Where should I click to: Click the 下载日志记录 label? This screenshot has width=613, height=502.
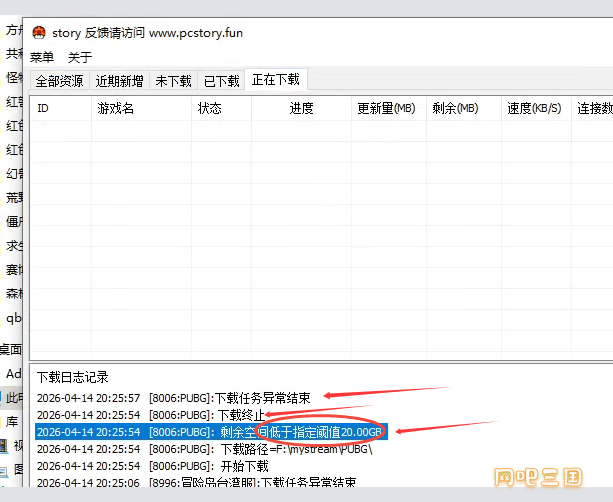[72, 377]
